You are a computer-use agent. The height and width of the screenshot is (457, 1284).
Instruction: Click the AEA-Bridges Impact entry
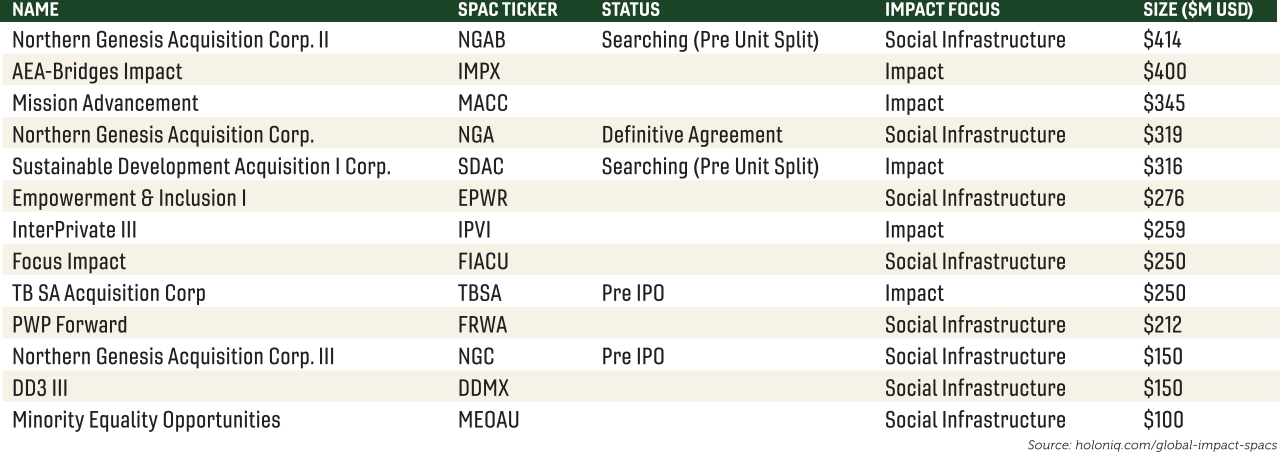tap(97, 72)
